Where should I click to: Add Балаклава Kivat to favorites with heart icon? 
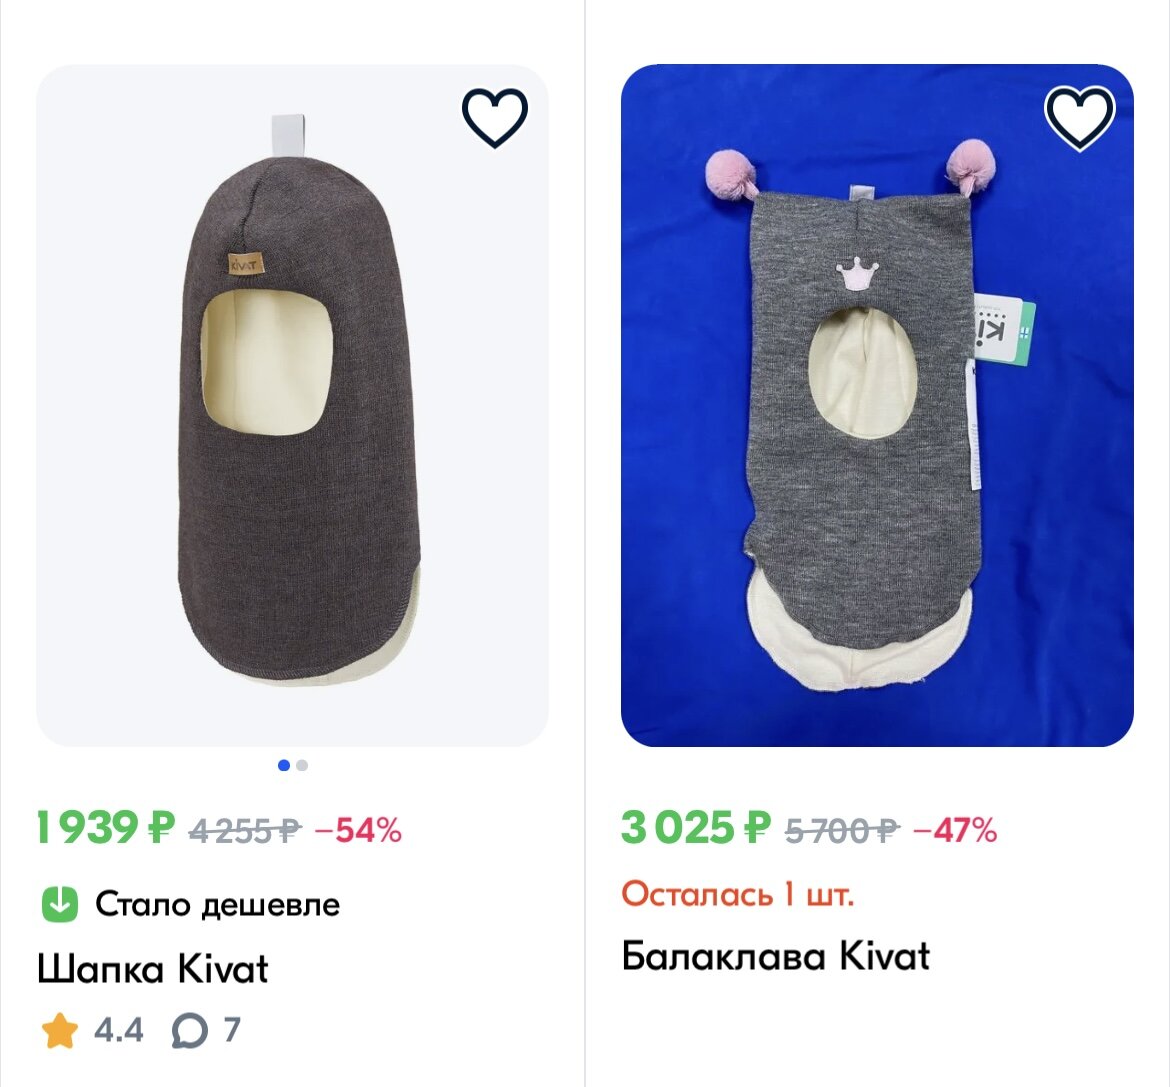tap(1079, 117)
